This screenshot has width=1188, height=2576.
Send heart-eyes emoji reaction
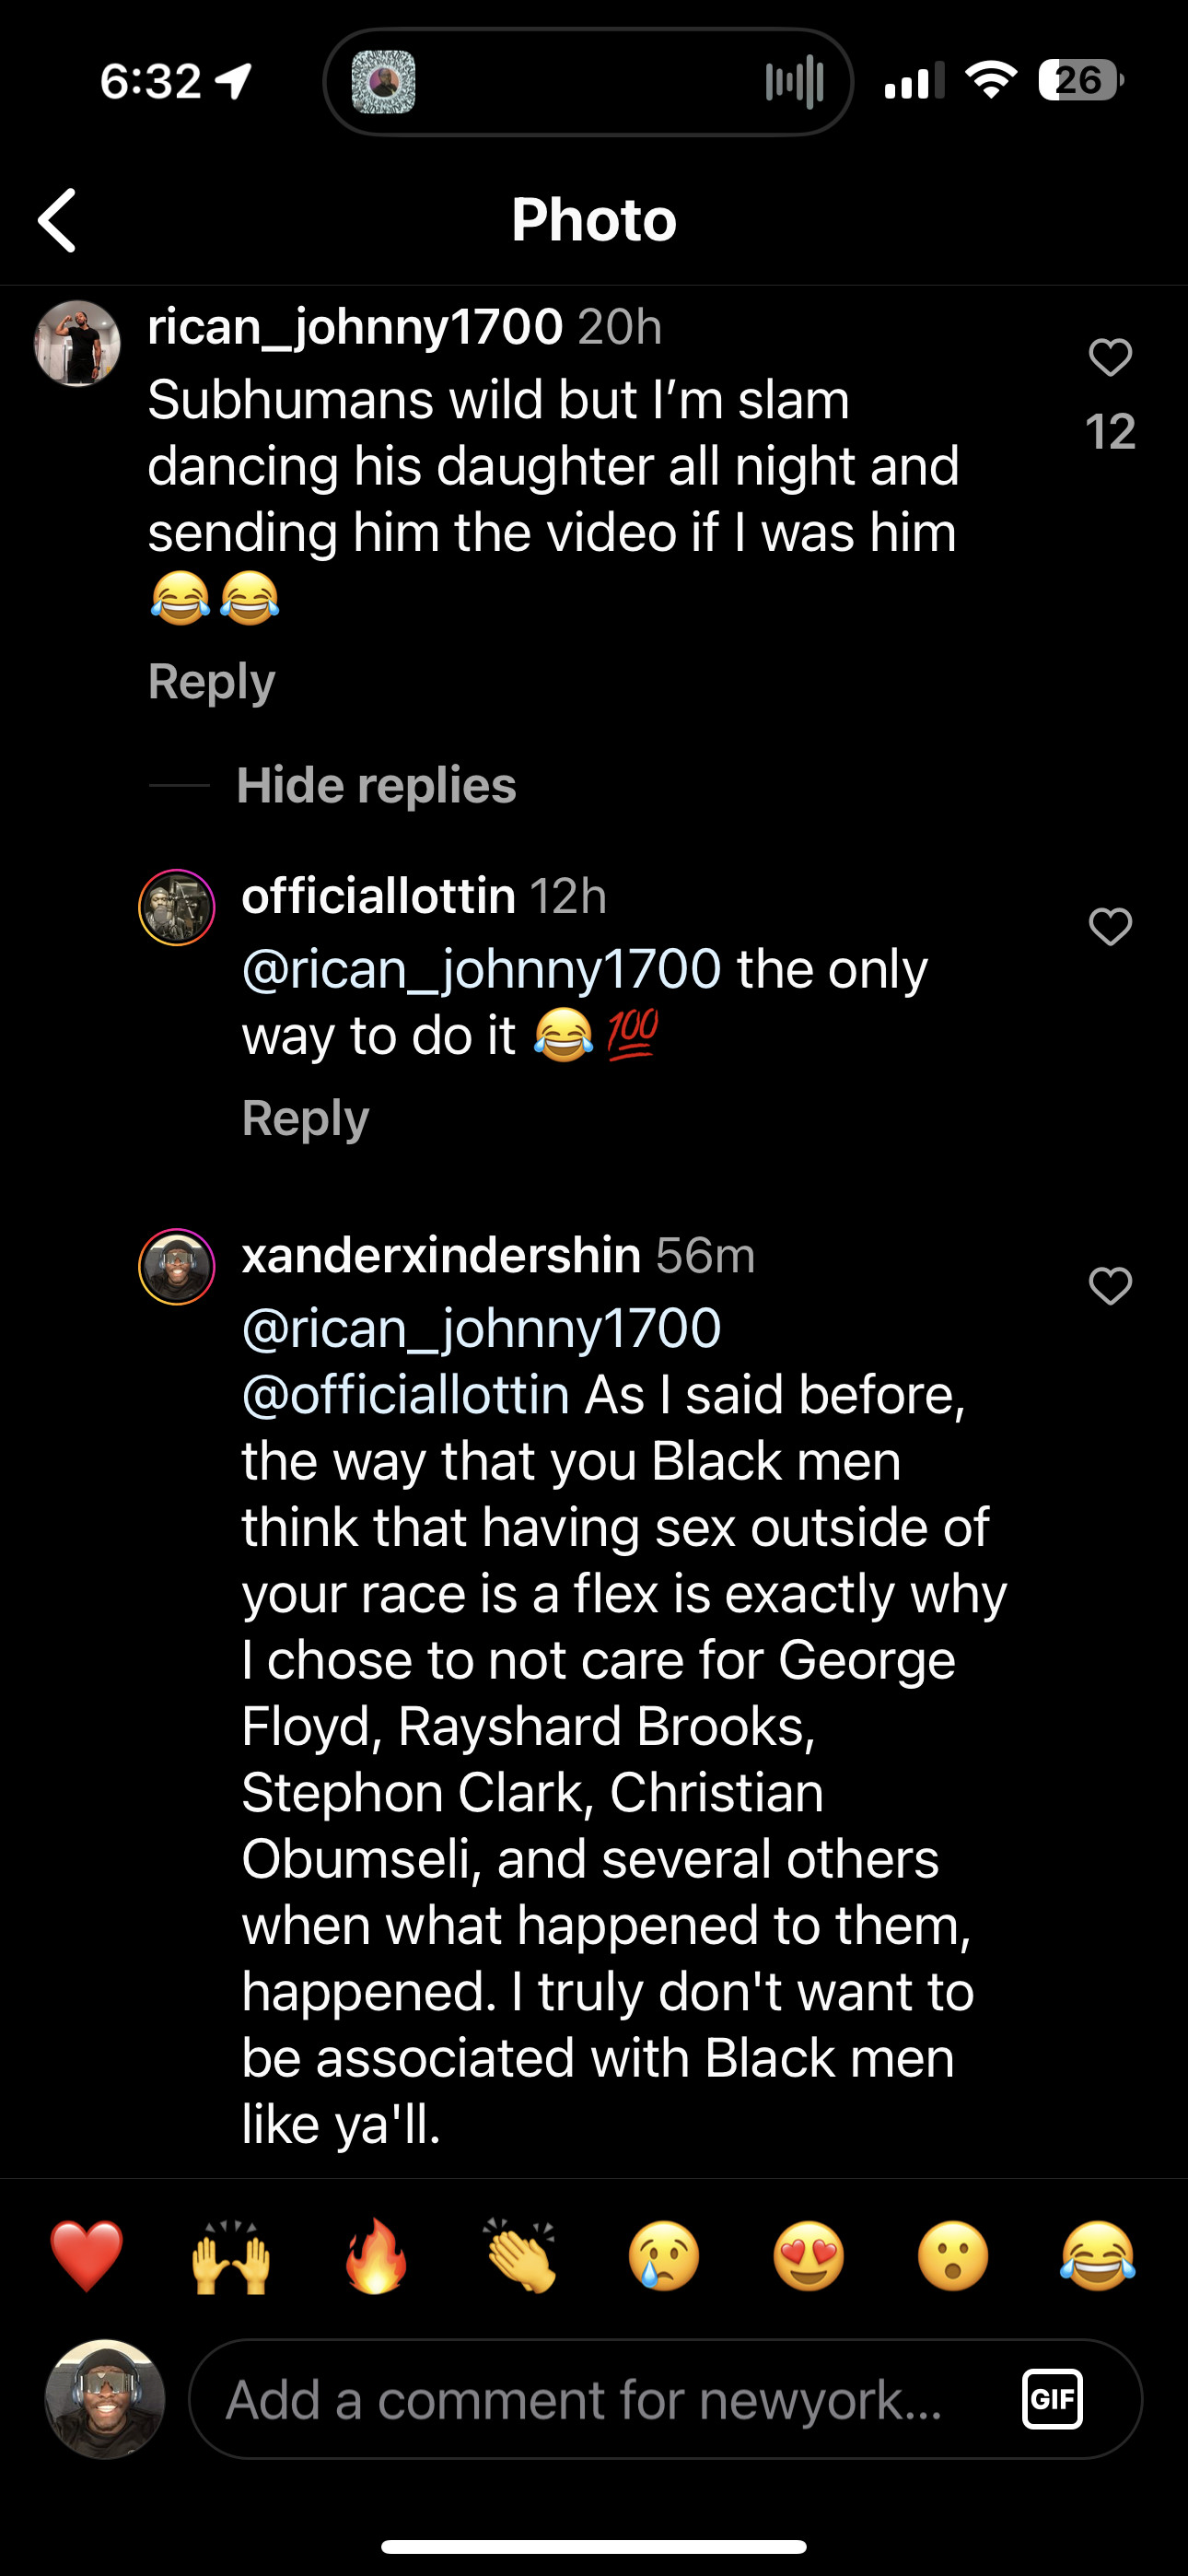tap(809, 2256)
